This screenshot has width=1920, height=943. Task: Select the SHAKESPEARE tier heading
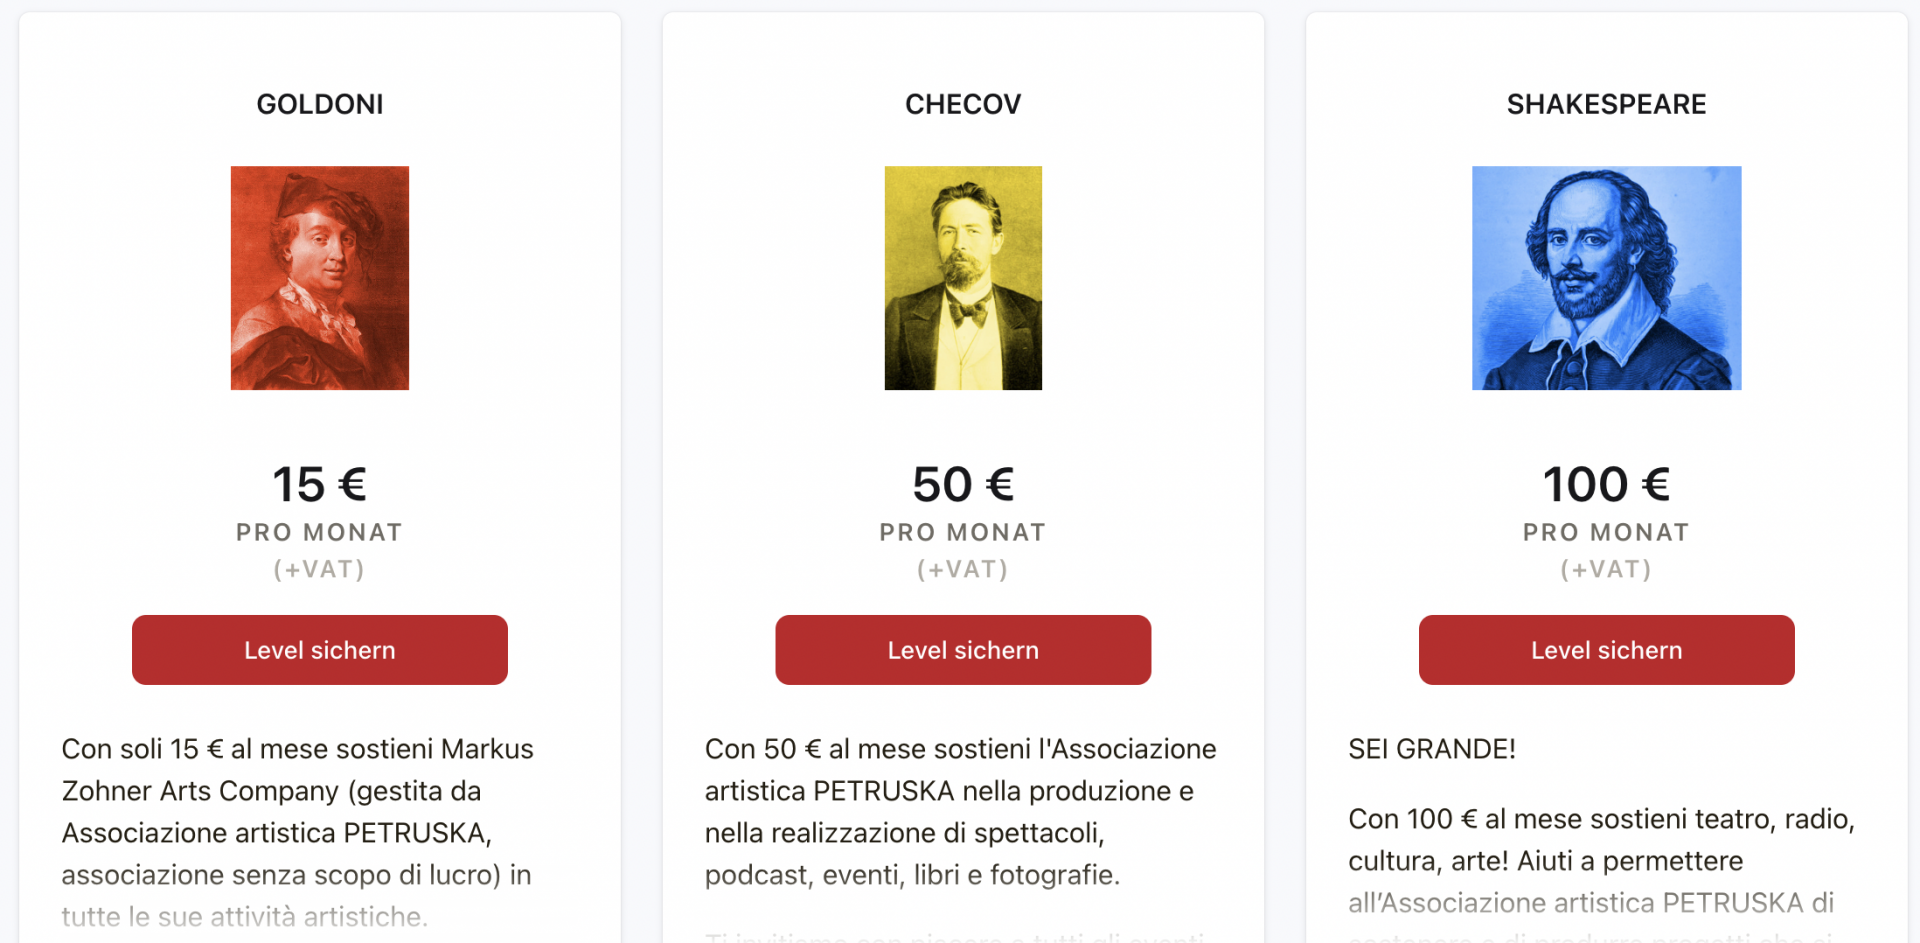[1606, 104]
